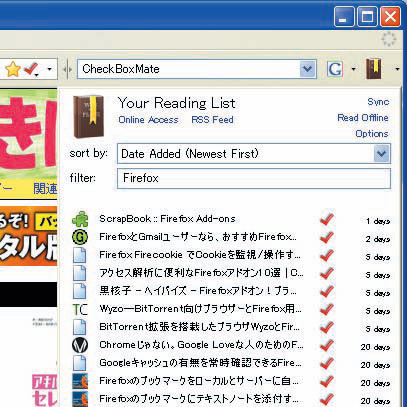Click the Google search engine icon
Viewport: 407px width, 407px height.
335,69
